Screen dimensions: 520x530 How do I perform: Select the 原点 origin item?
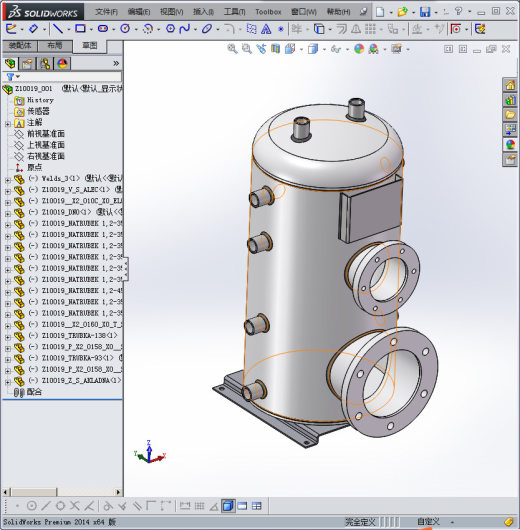34,167
